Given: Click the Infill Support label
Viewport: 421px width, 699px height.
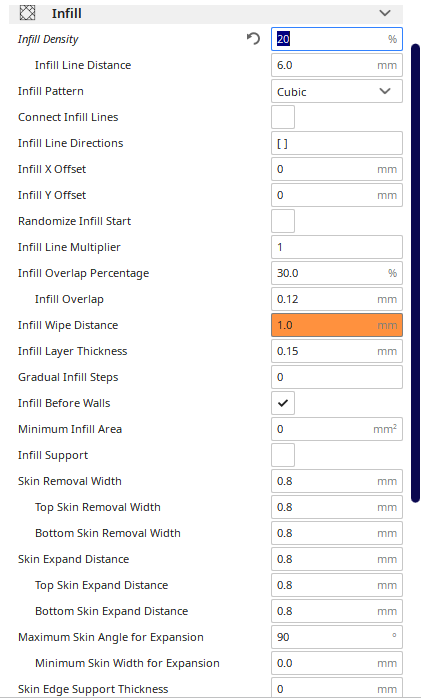Looking at the screenshot, I should click(53, 455).
